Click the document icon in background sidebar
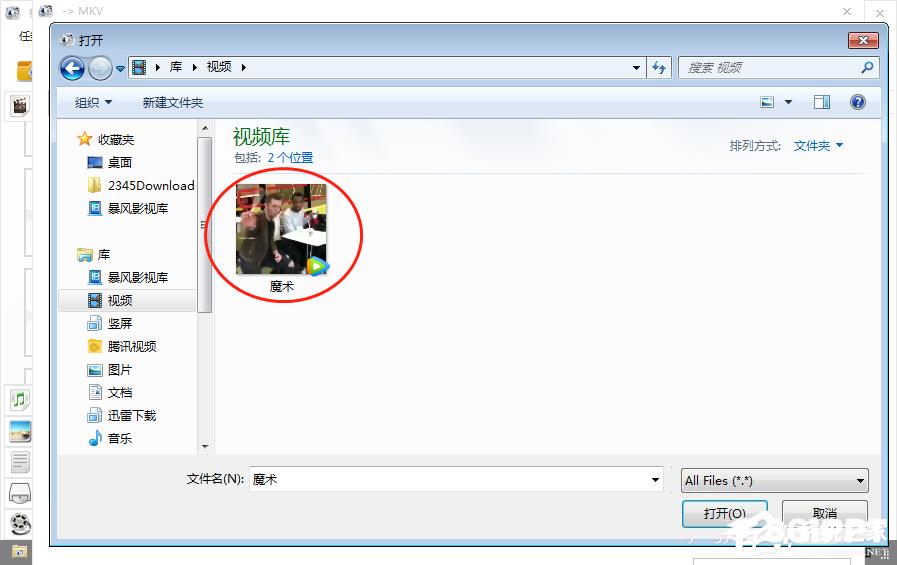This screenshot has height=565, width=897. (20, 462)
